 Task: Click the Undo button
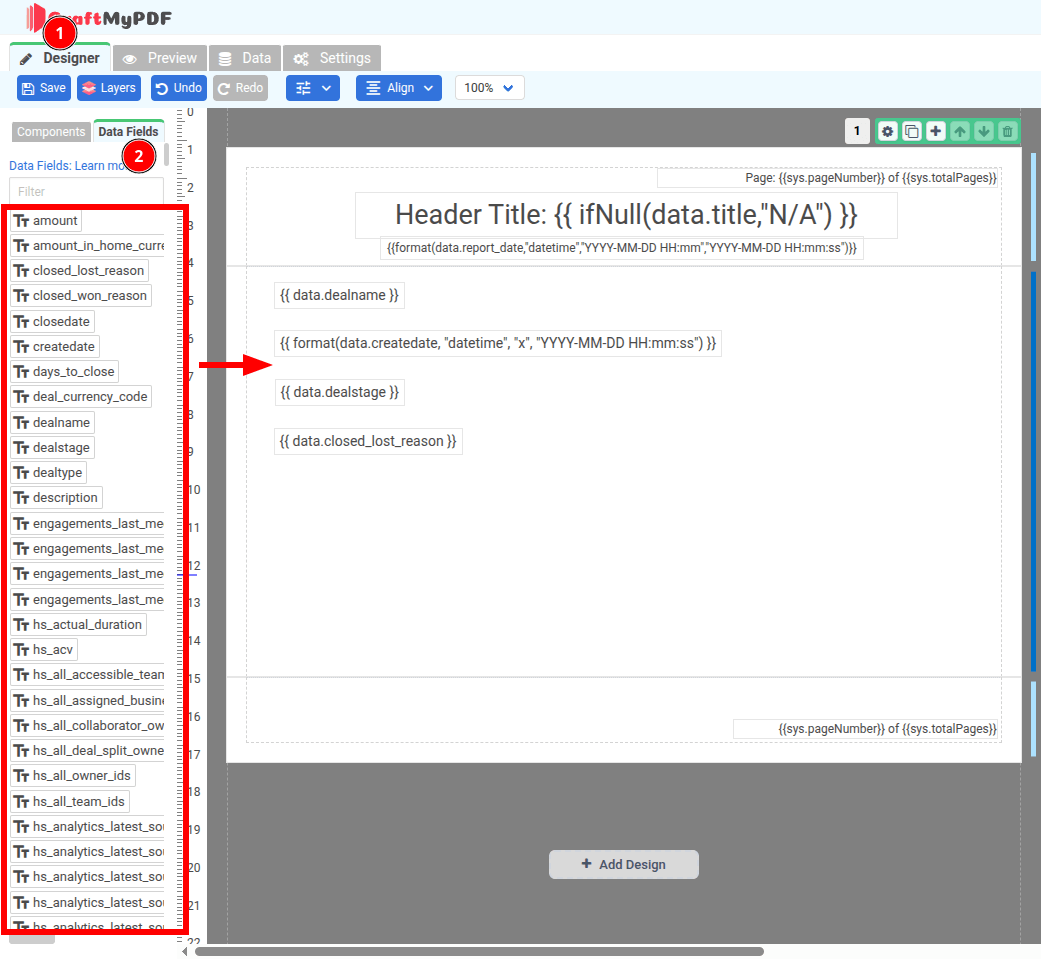pos(179,88)
